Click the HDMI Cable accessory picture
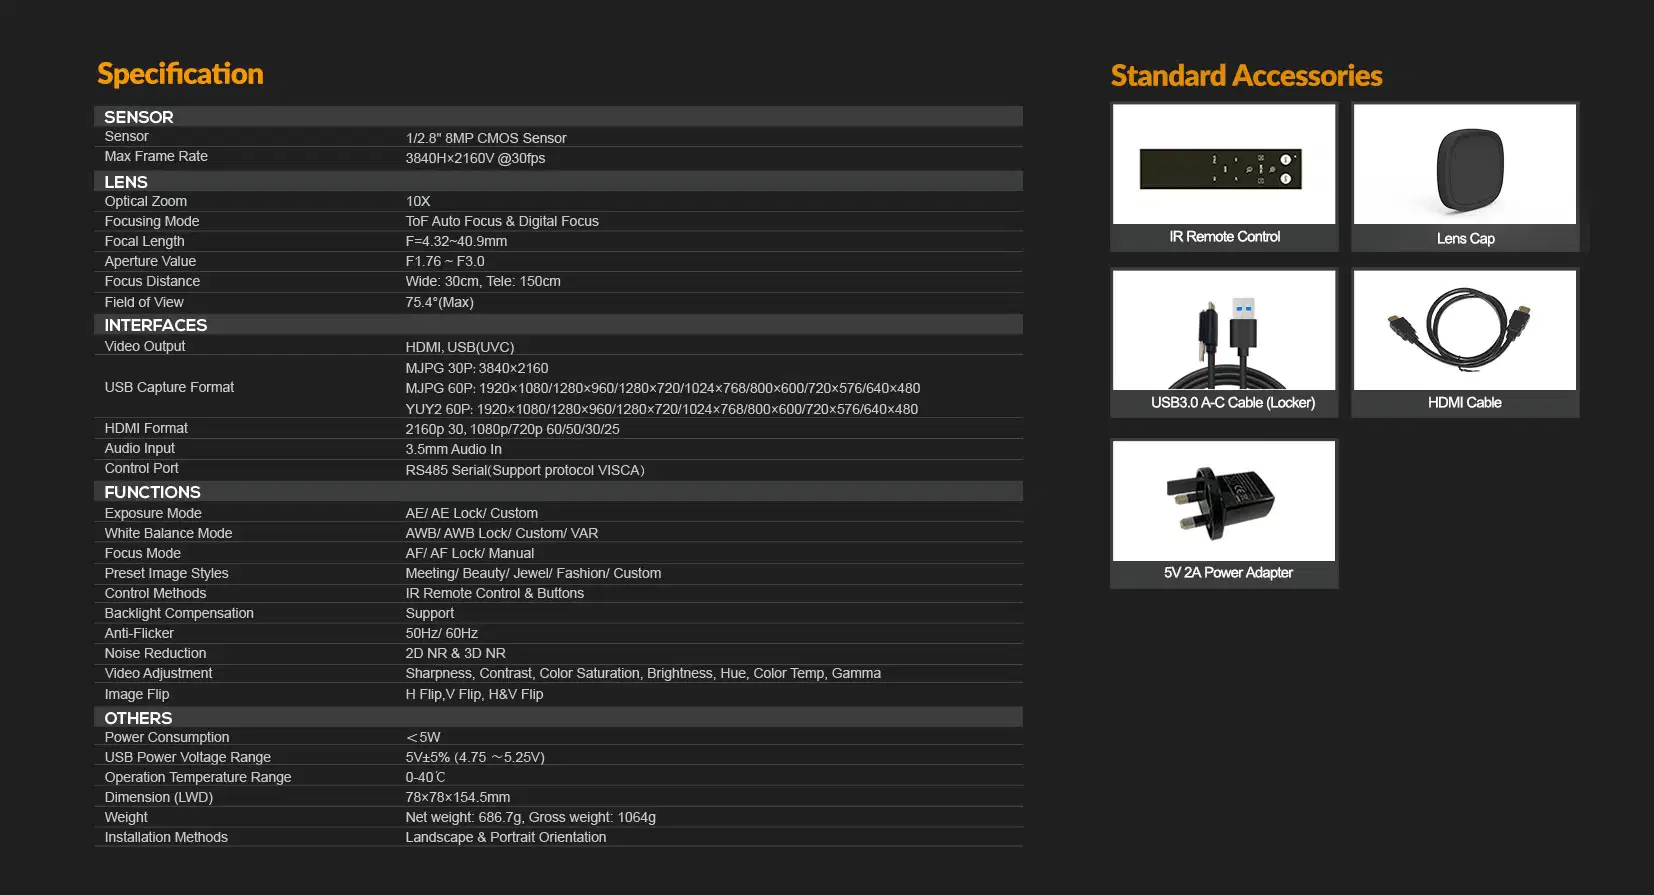This screenshot has width=1654, height=895. coord(1465,331)
